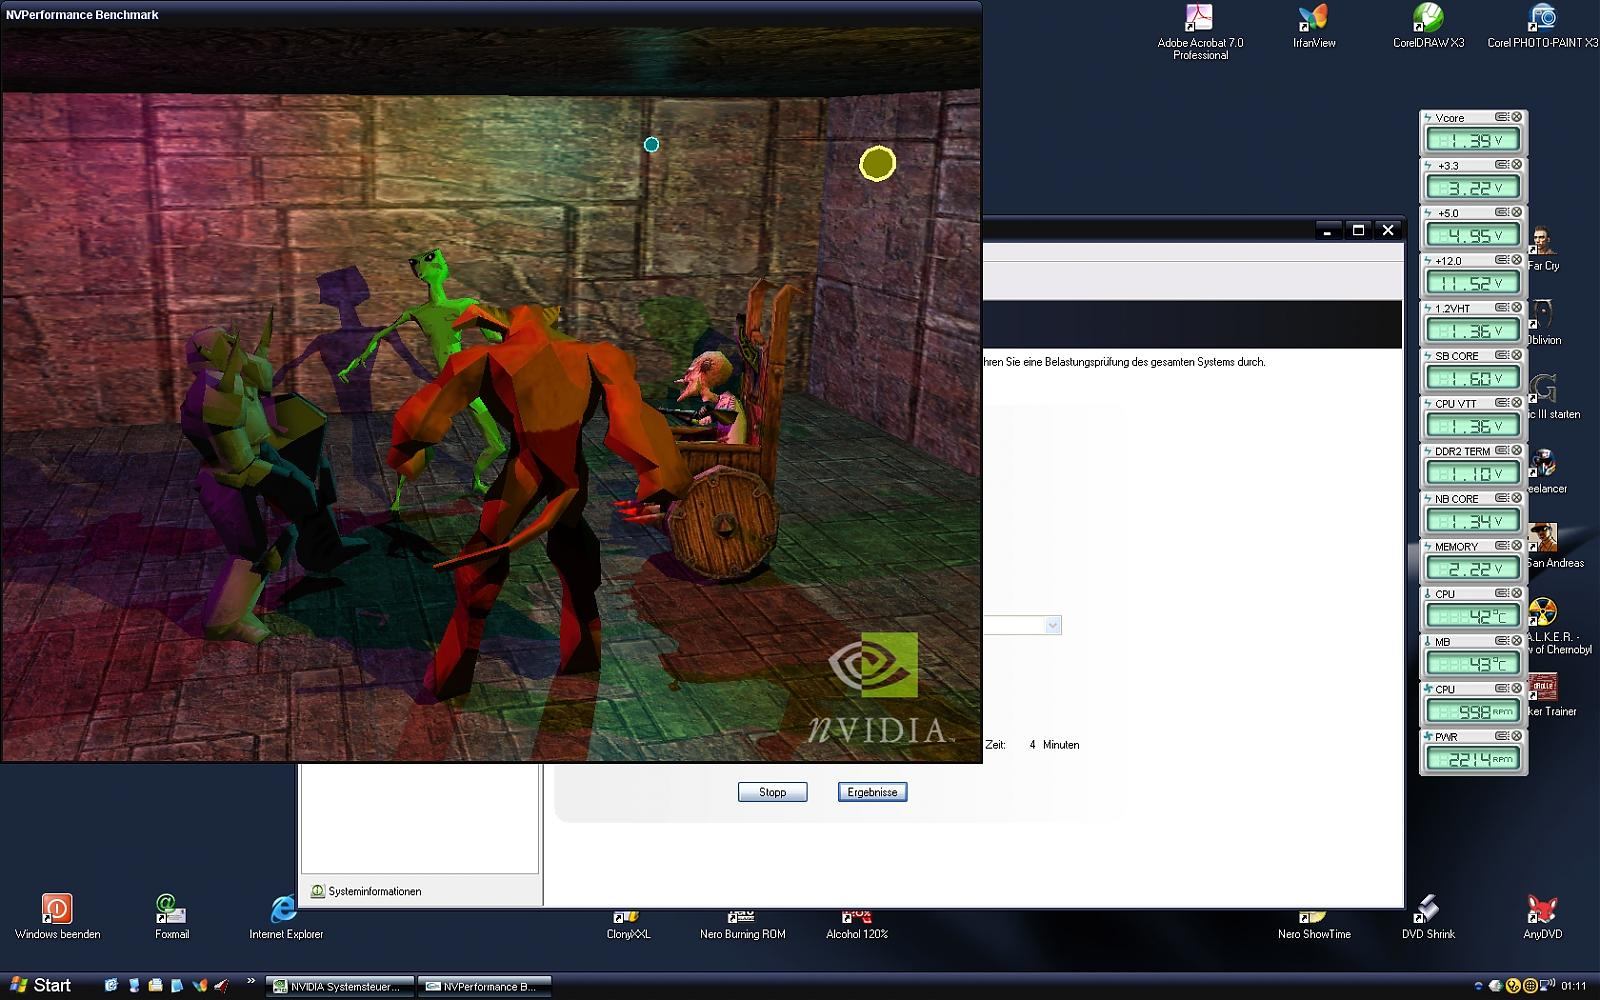Close the 1.2VHT sensor gadget

tap(1516, 307)
